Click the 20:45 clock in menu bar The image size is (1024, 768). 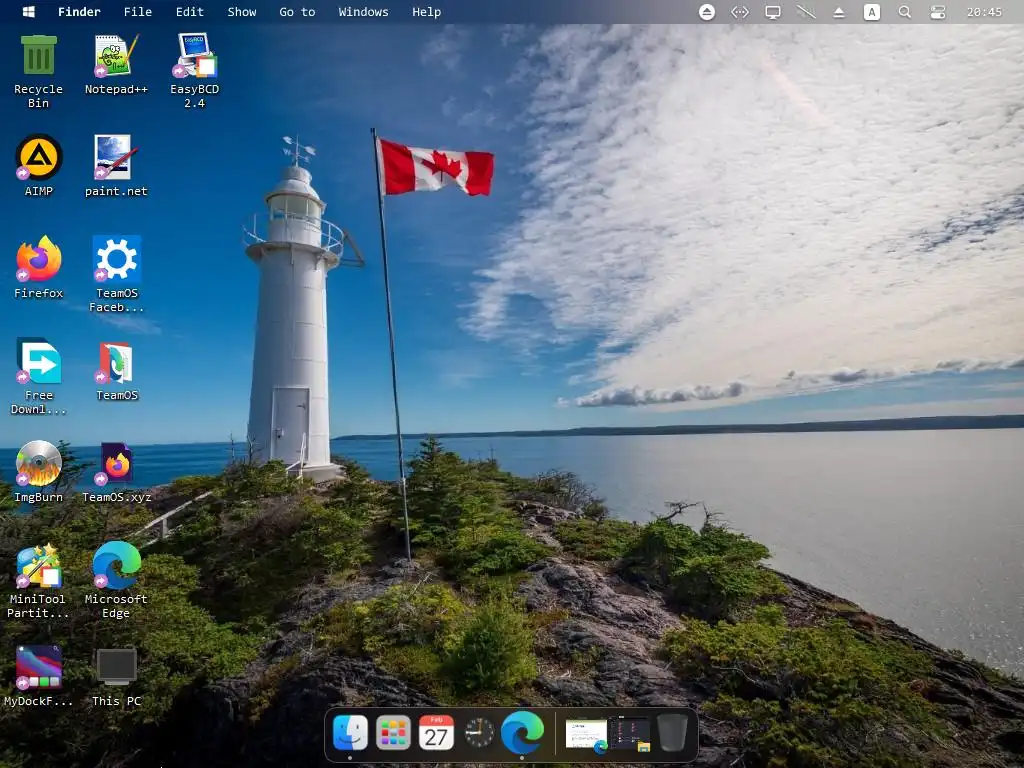pos(984,12)
